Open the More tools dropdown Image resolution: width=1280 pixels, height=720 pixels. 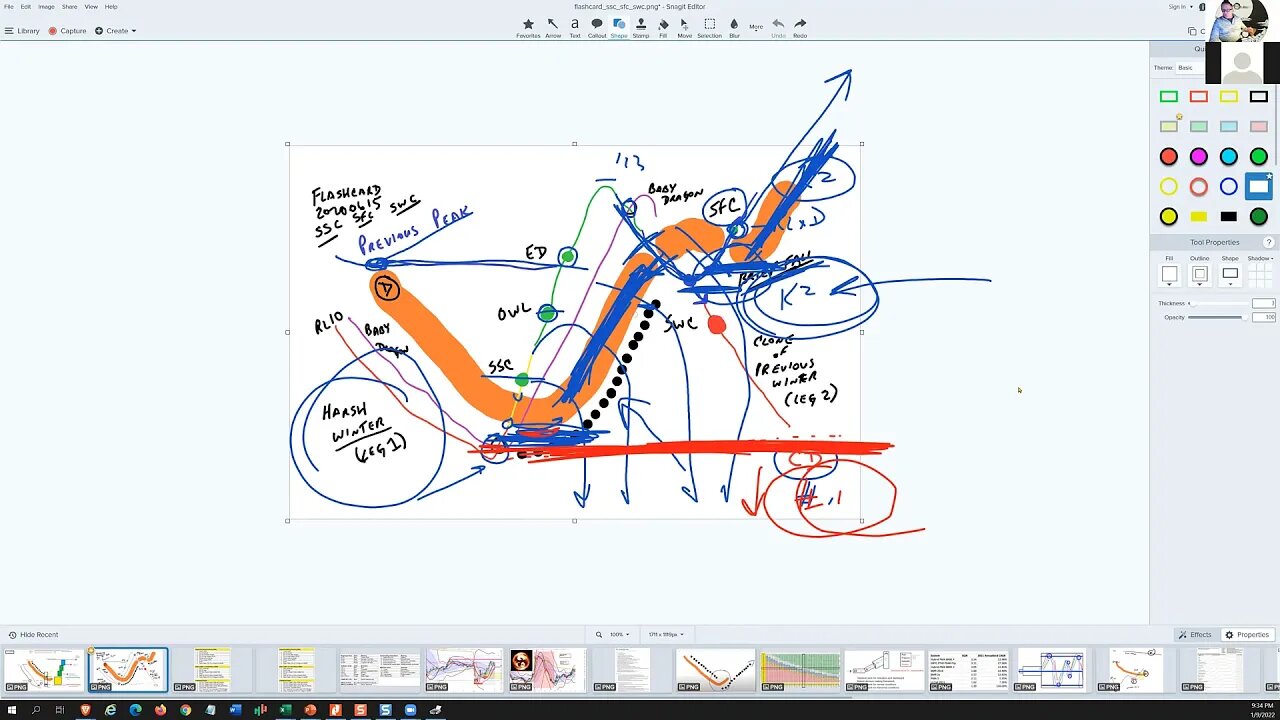756,27
